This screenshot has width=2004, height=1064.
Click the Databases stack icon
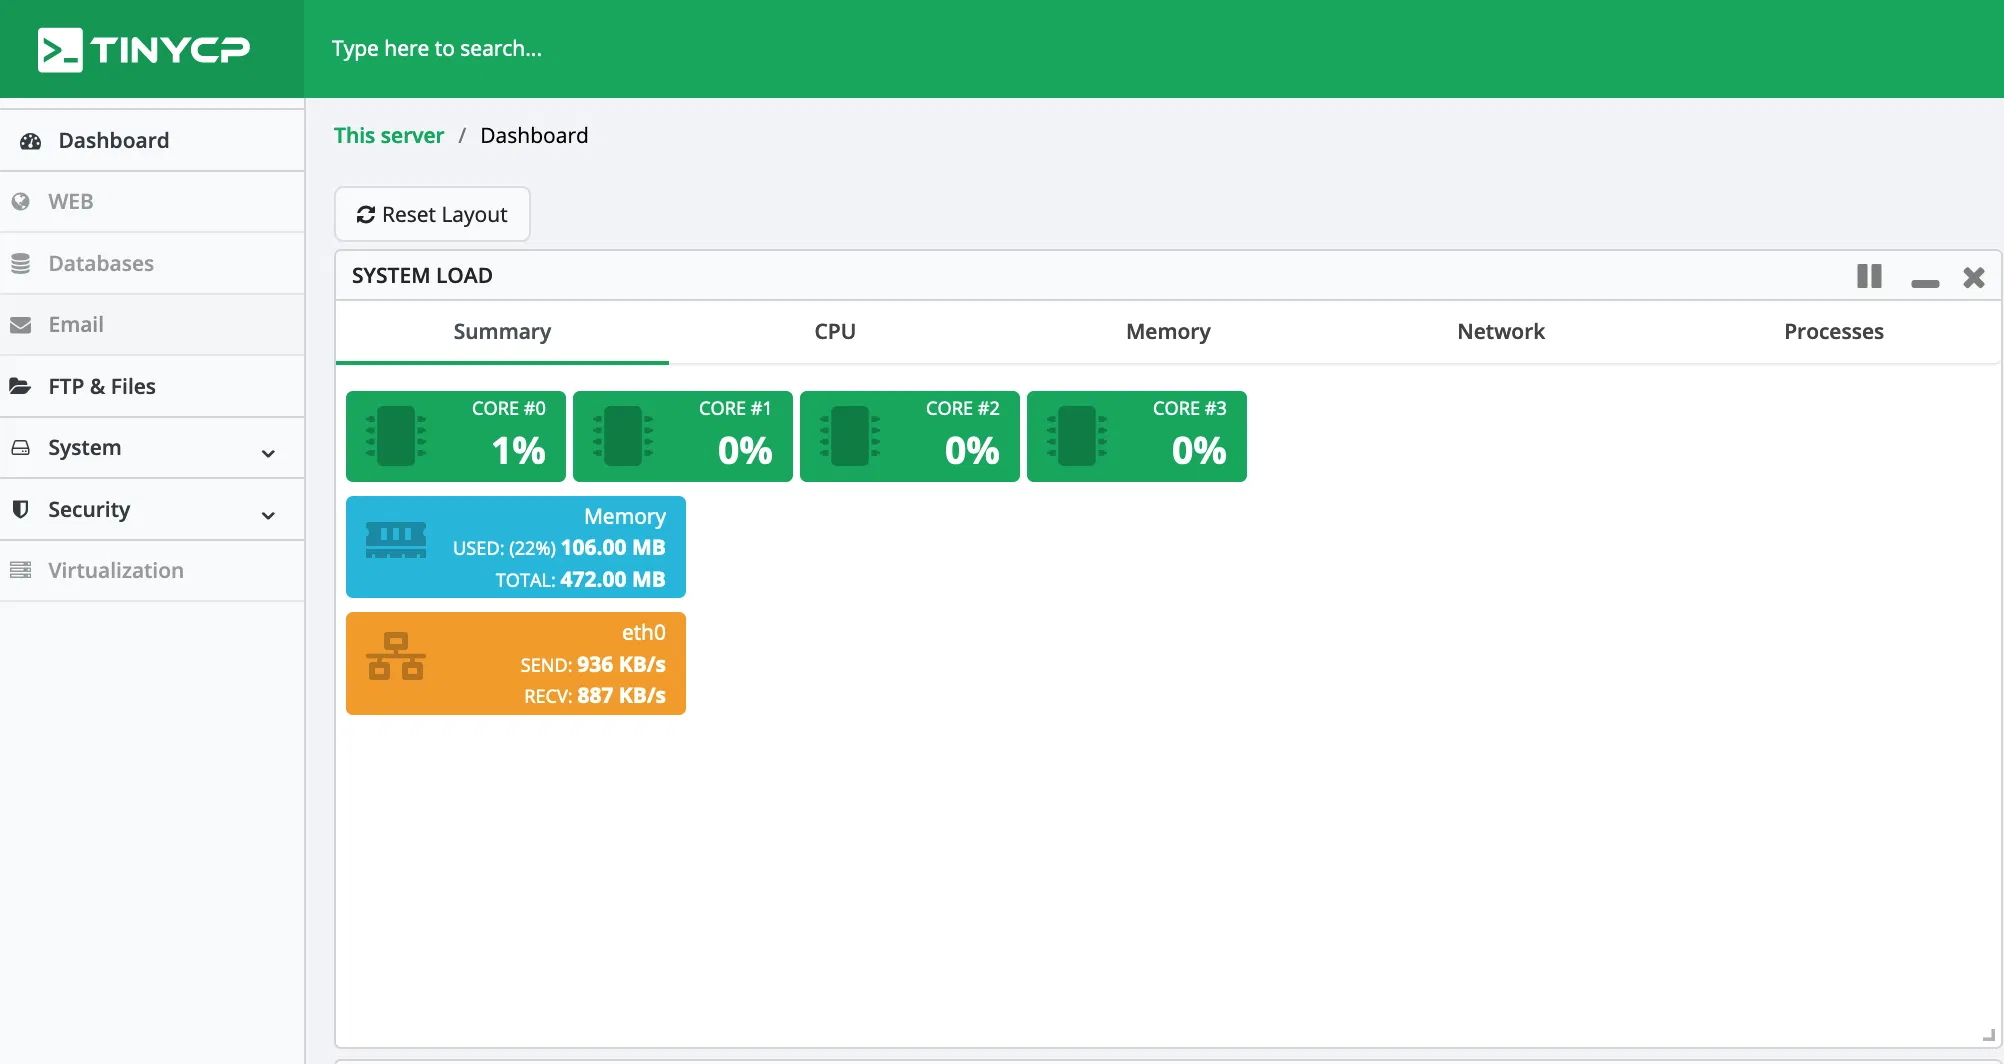click(x=20, y=264)
